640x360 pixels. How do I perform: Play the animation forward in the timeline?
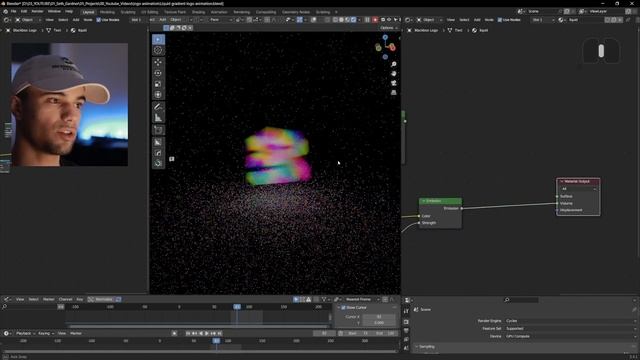click(207, 333)
